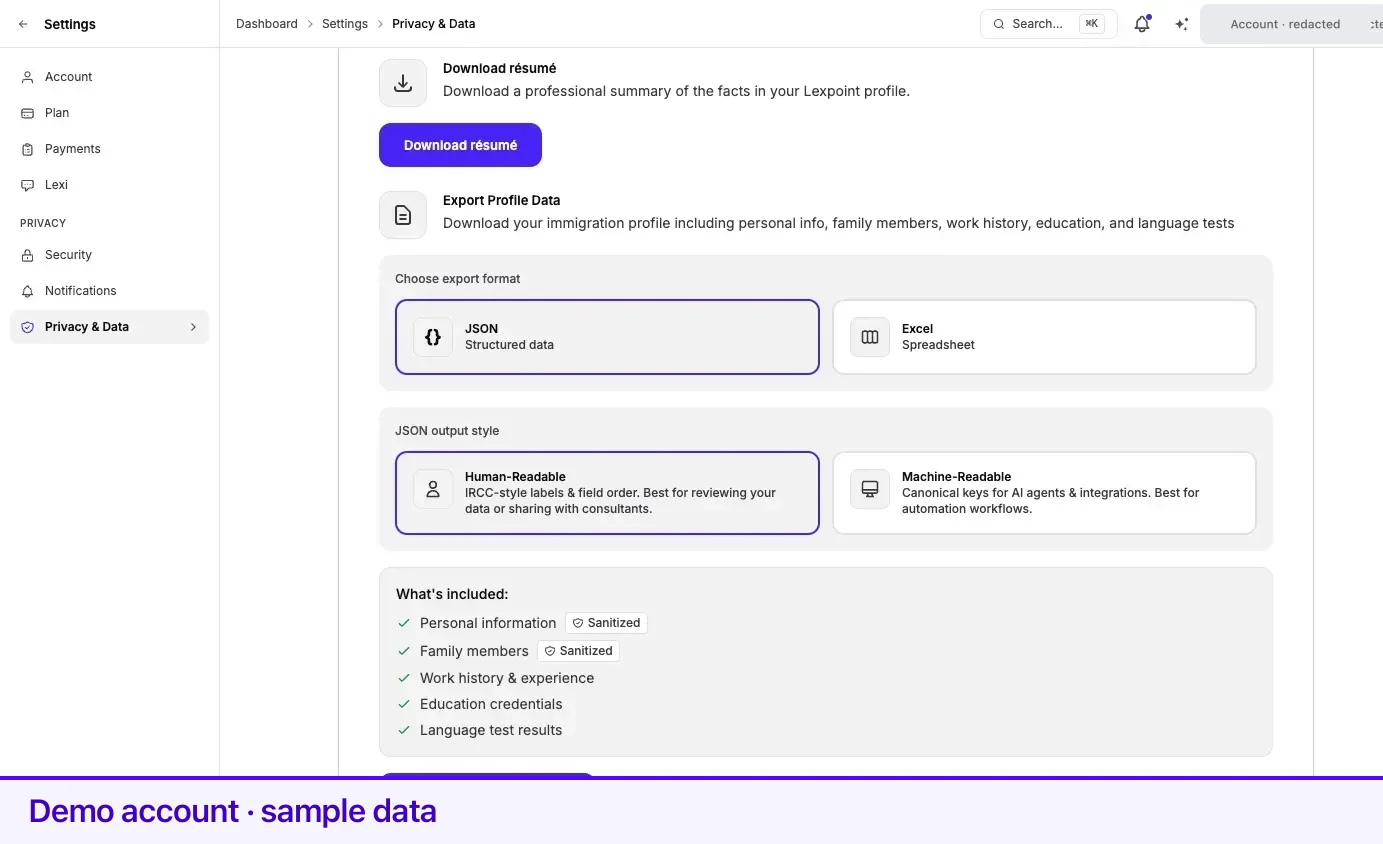The height and width of the screenshot is (844, 1383).
Task: Choose Machine-Readable JSON output style
Action: tap(1044, 493)
